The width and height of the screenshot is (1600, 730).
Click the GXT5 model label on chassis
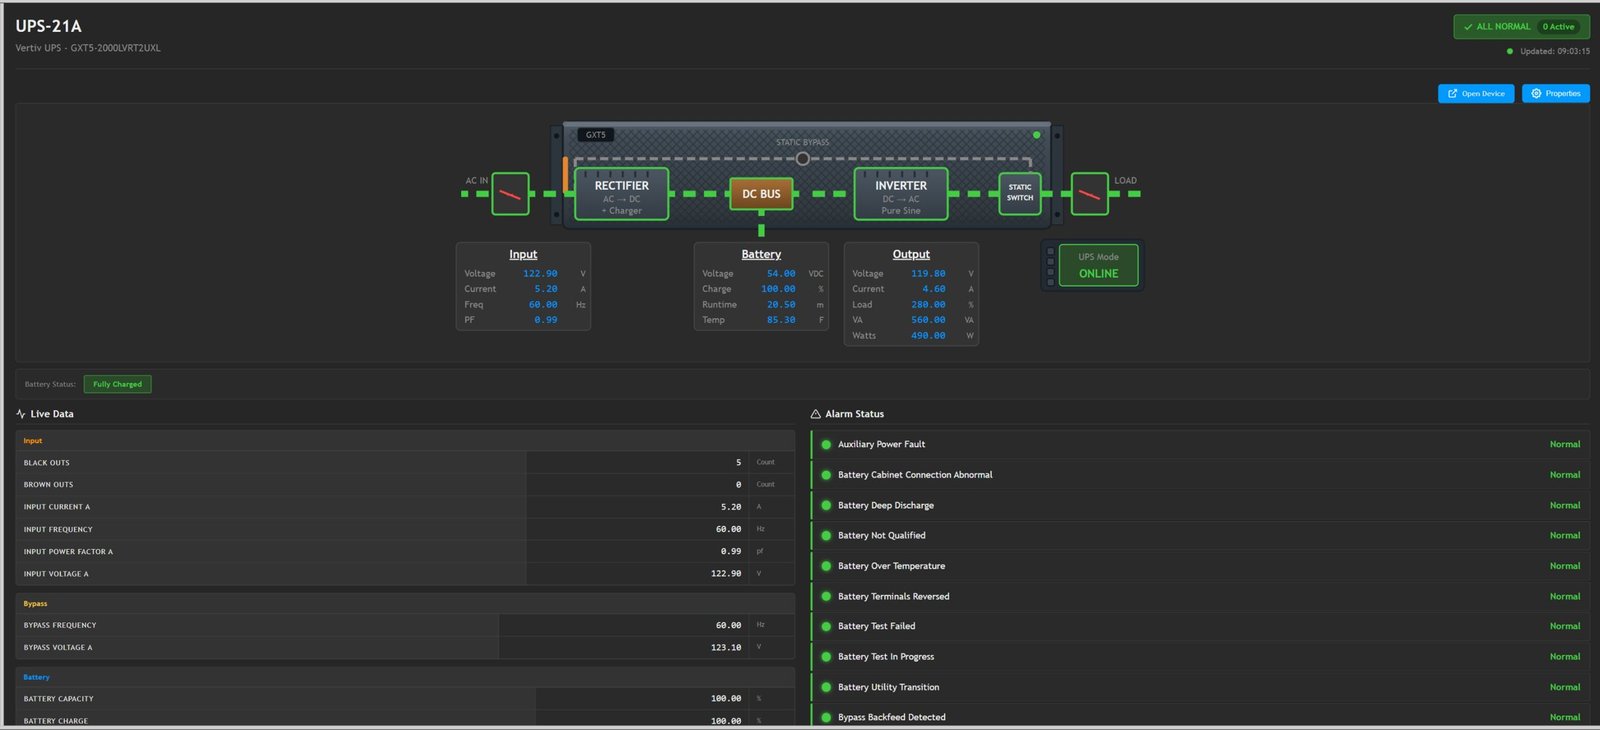(596, 135)
